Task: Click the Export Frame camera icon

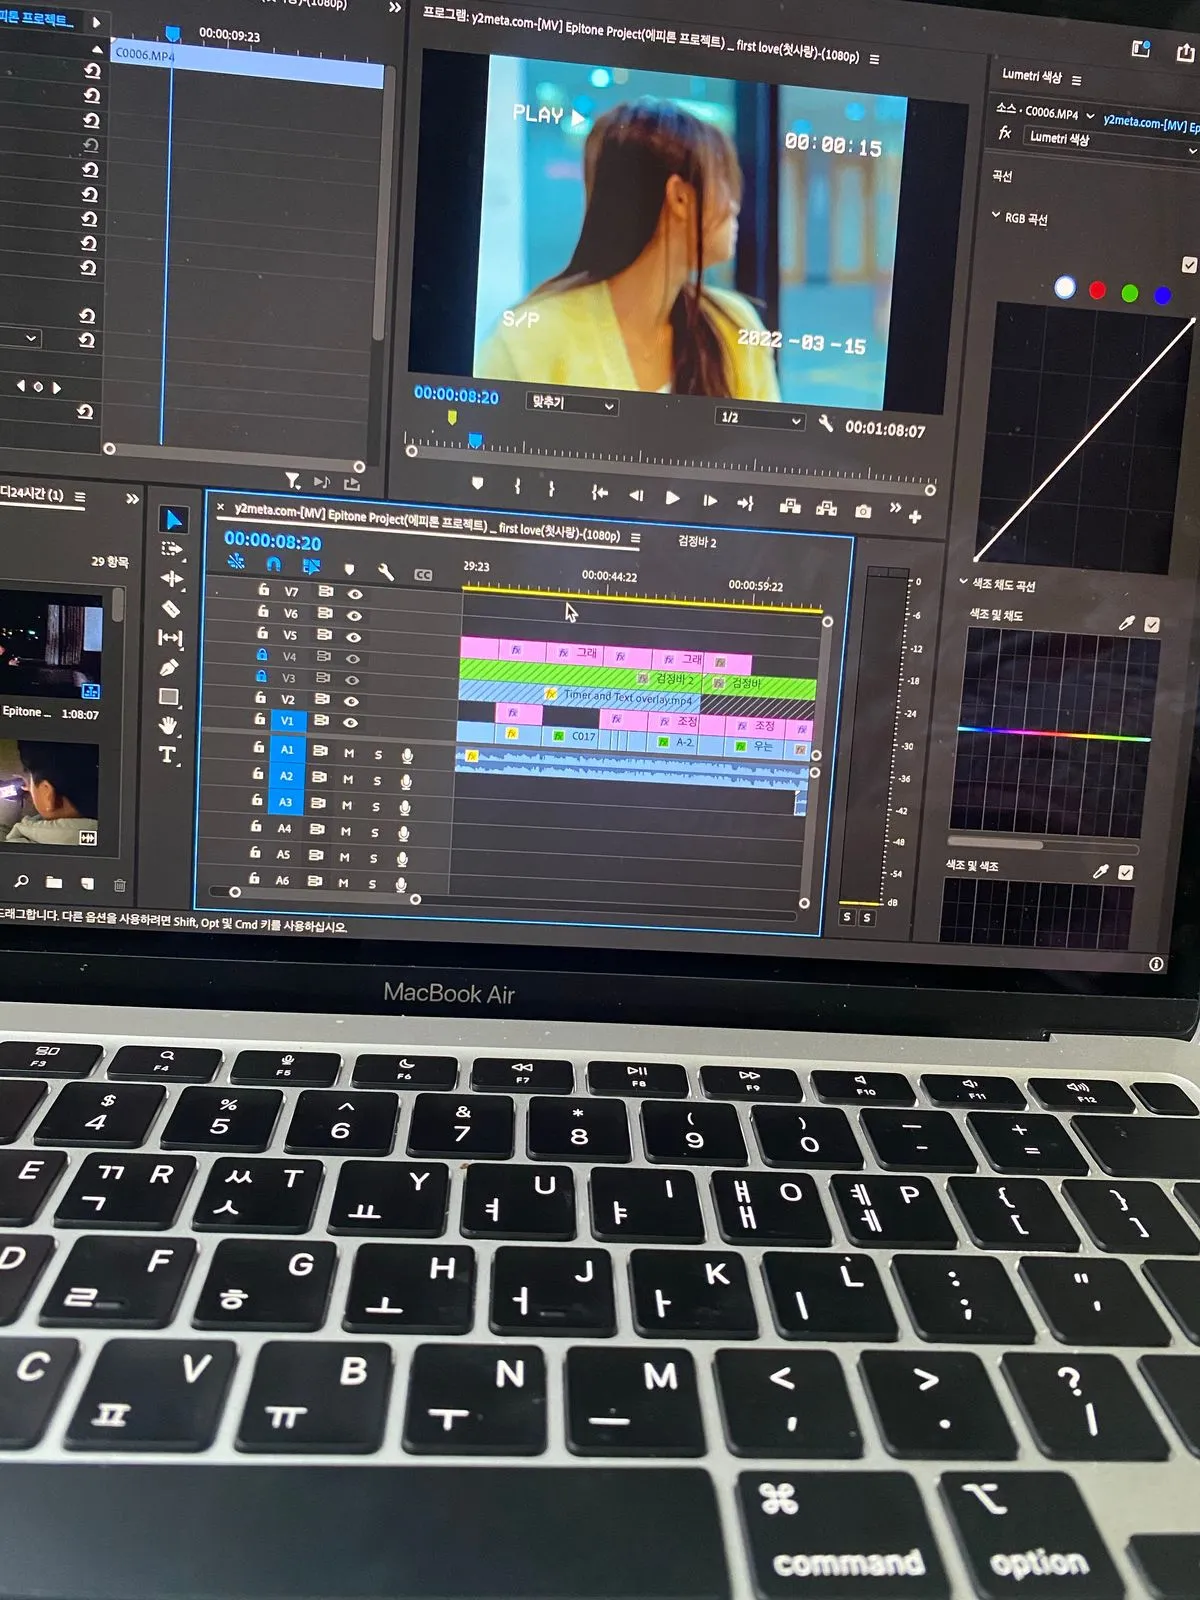Action: tap(863, 511)
